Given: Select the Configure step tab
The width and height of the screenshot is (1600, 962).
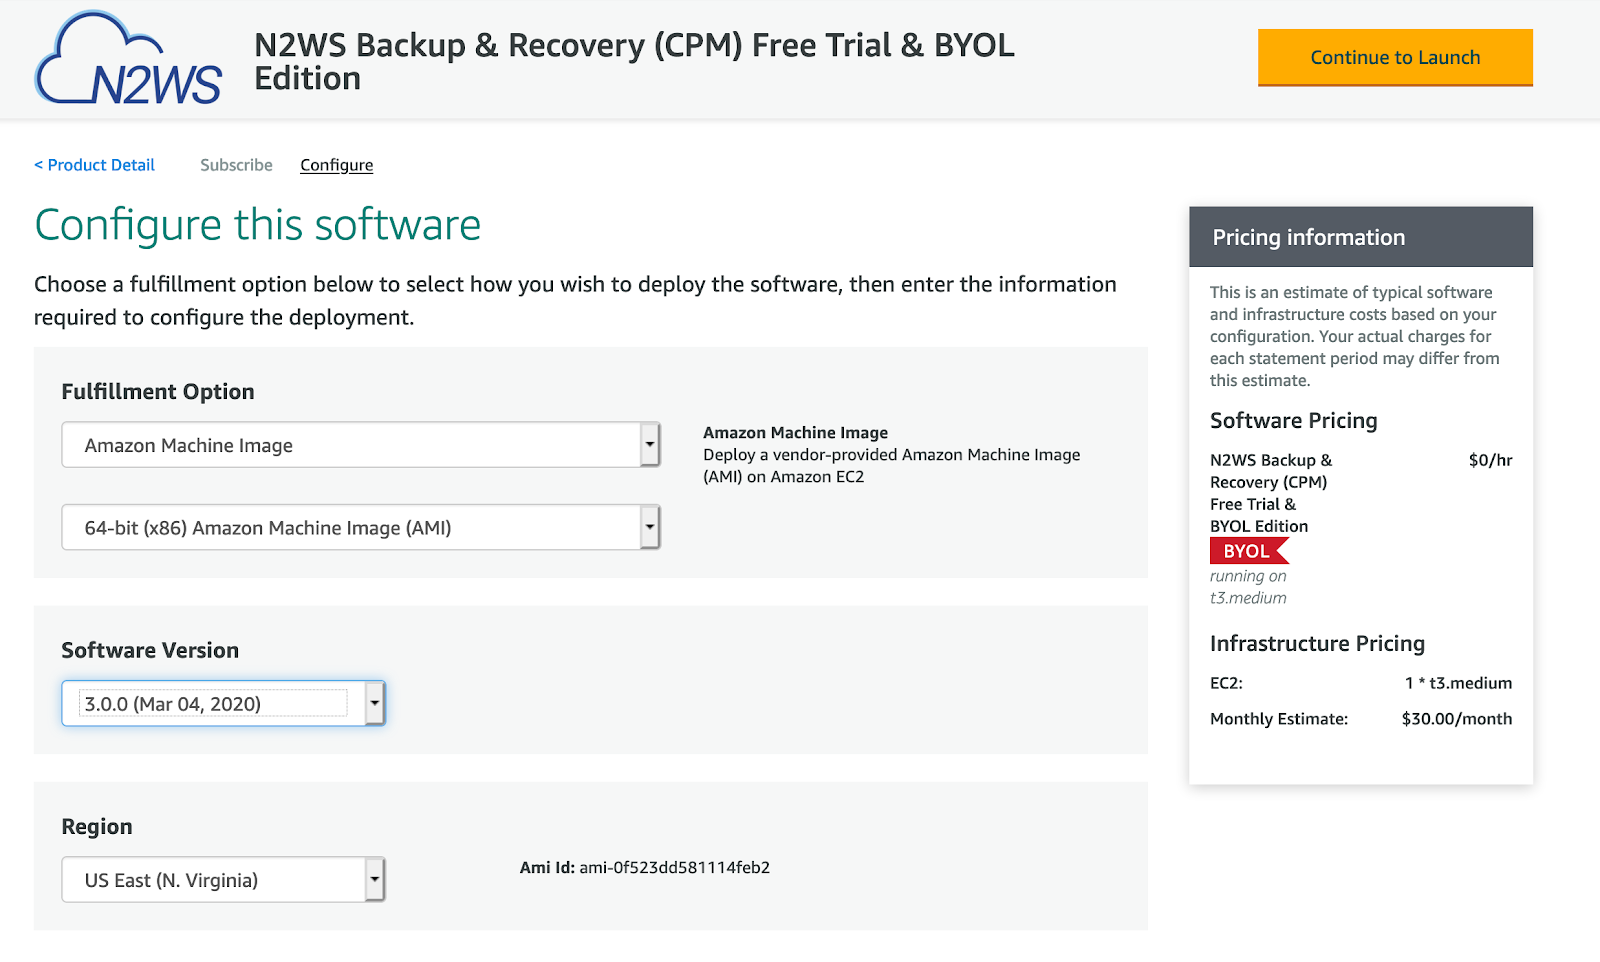Looking at the screenshot, I should click(x=337, y=165).
